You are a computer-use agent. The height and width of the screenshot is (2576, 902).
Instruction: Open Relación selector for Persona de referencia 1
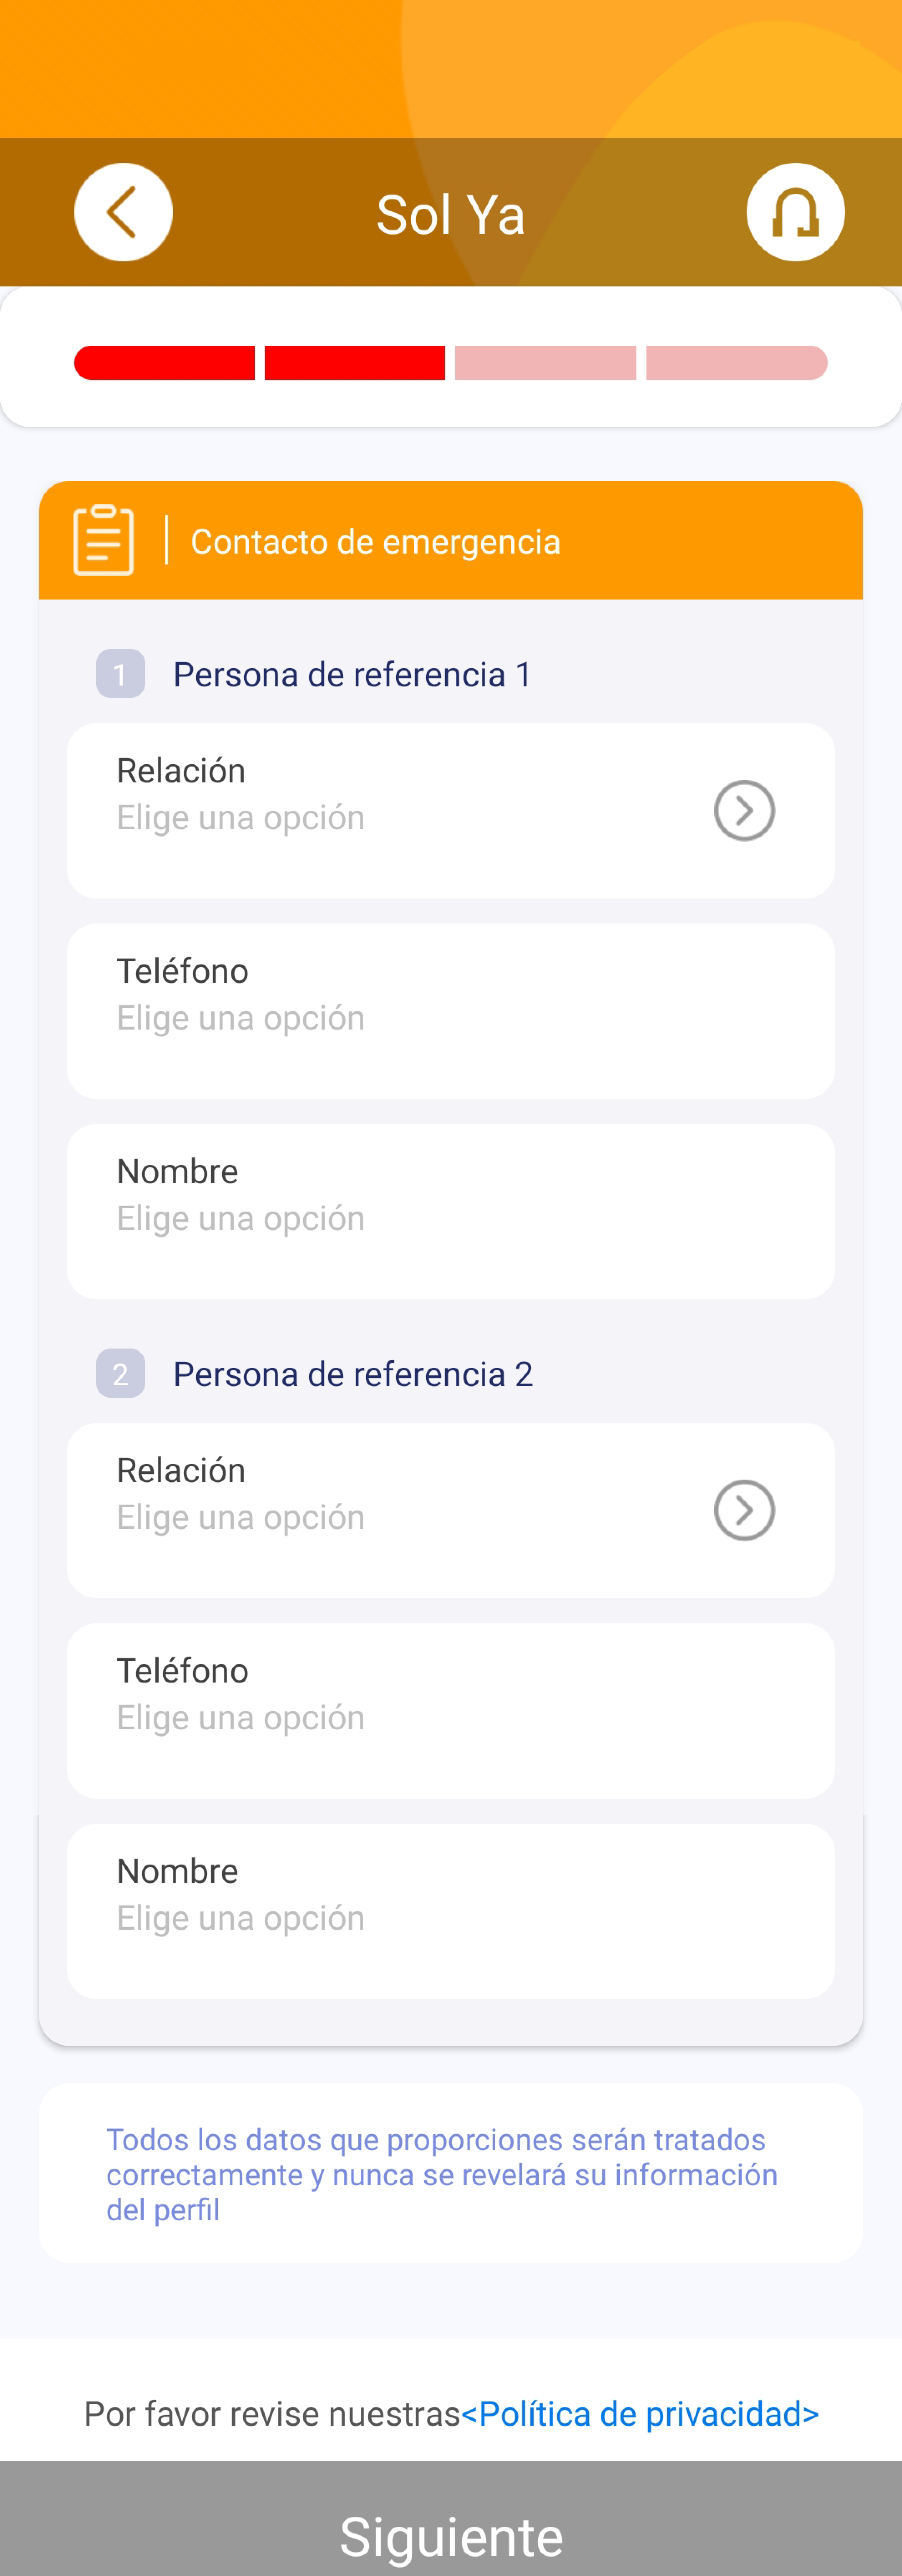pos(451,811)
